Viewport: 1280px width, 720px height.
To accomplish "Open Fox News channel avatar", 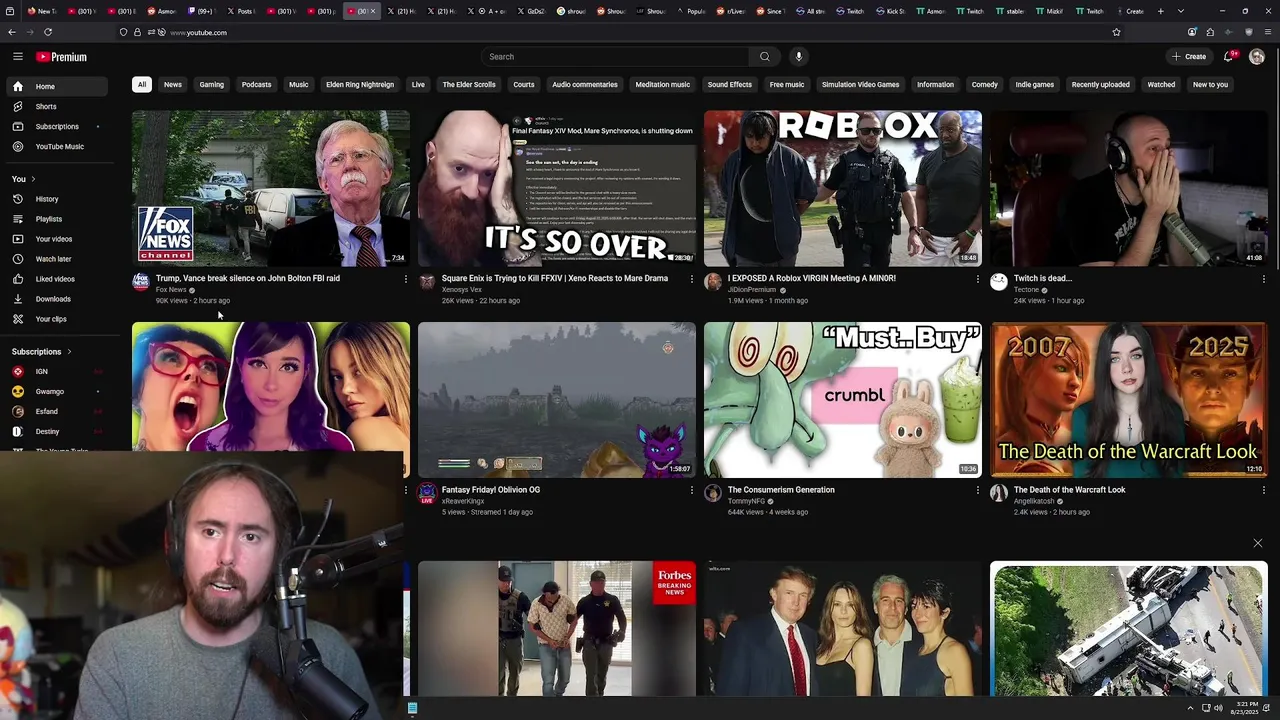I will coord(141,282).
